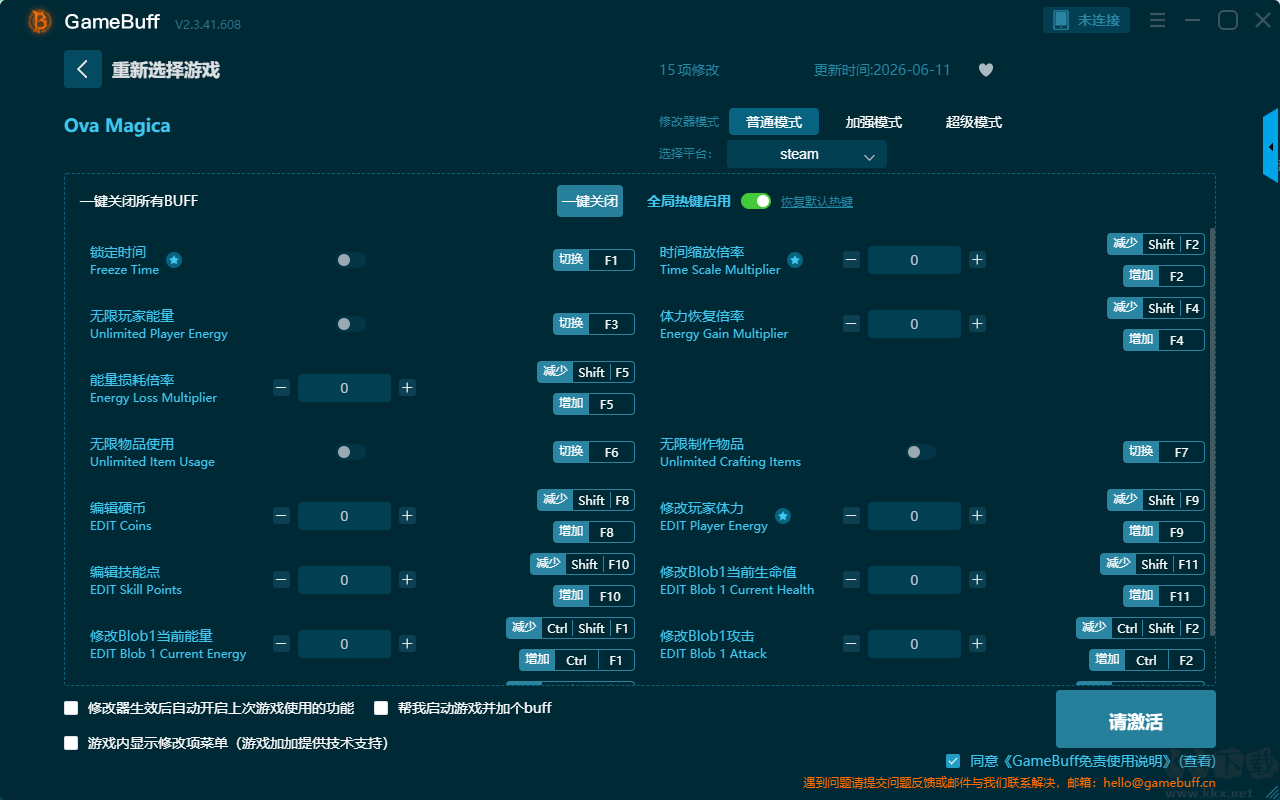Click the EDIT Blob 1 Attack value field
This screenshot has height=800, width=1280.
(914, 644)
